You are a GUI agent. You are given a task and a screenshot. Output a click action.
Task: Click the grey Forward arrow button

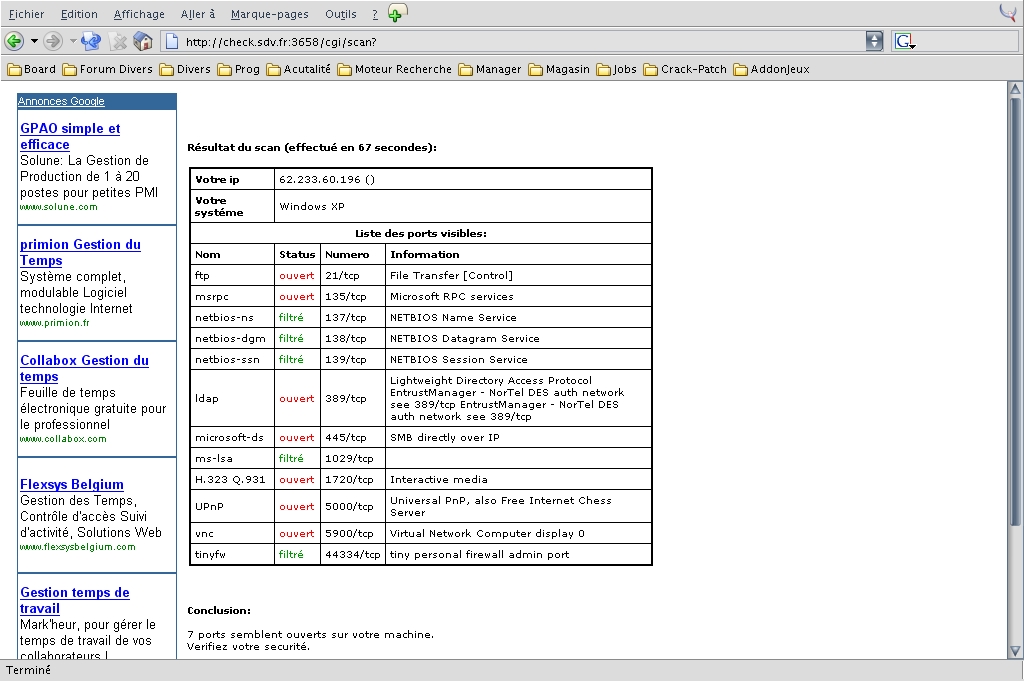point(52,42)
